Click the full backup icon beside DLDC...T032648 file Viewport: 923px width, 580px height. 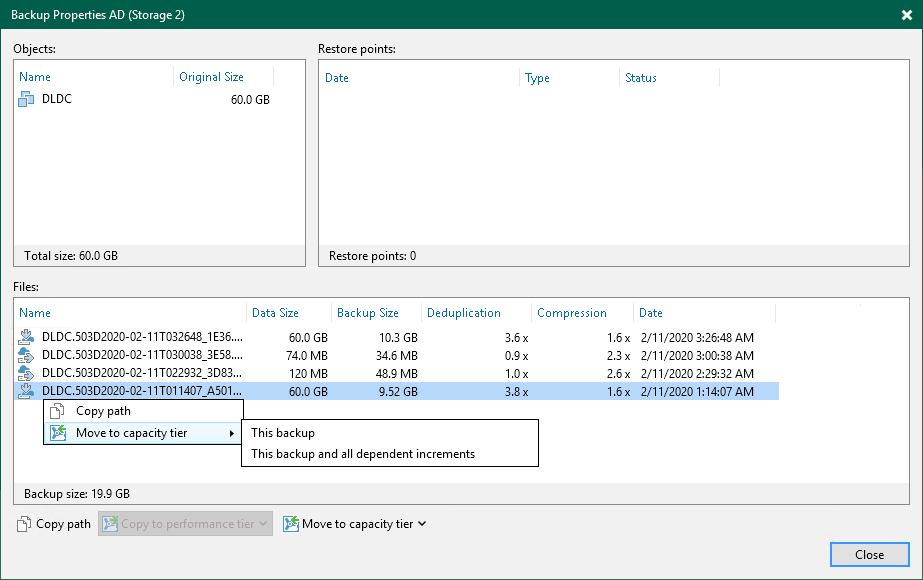[26, 337]
